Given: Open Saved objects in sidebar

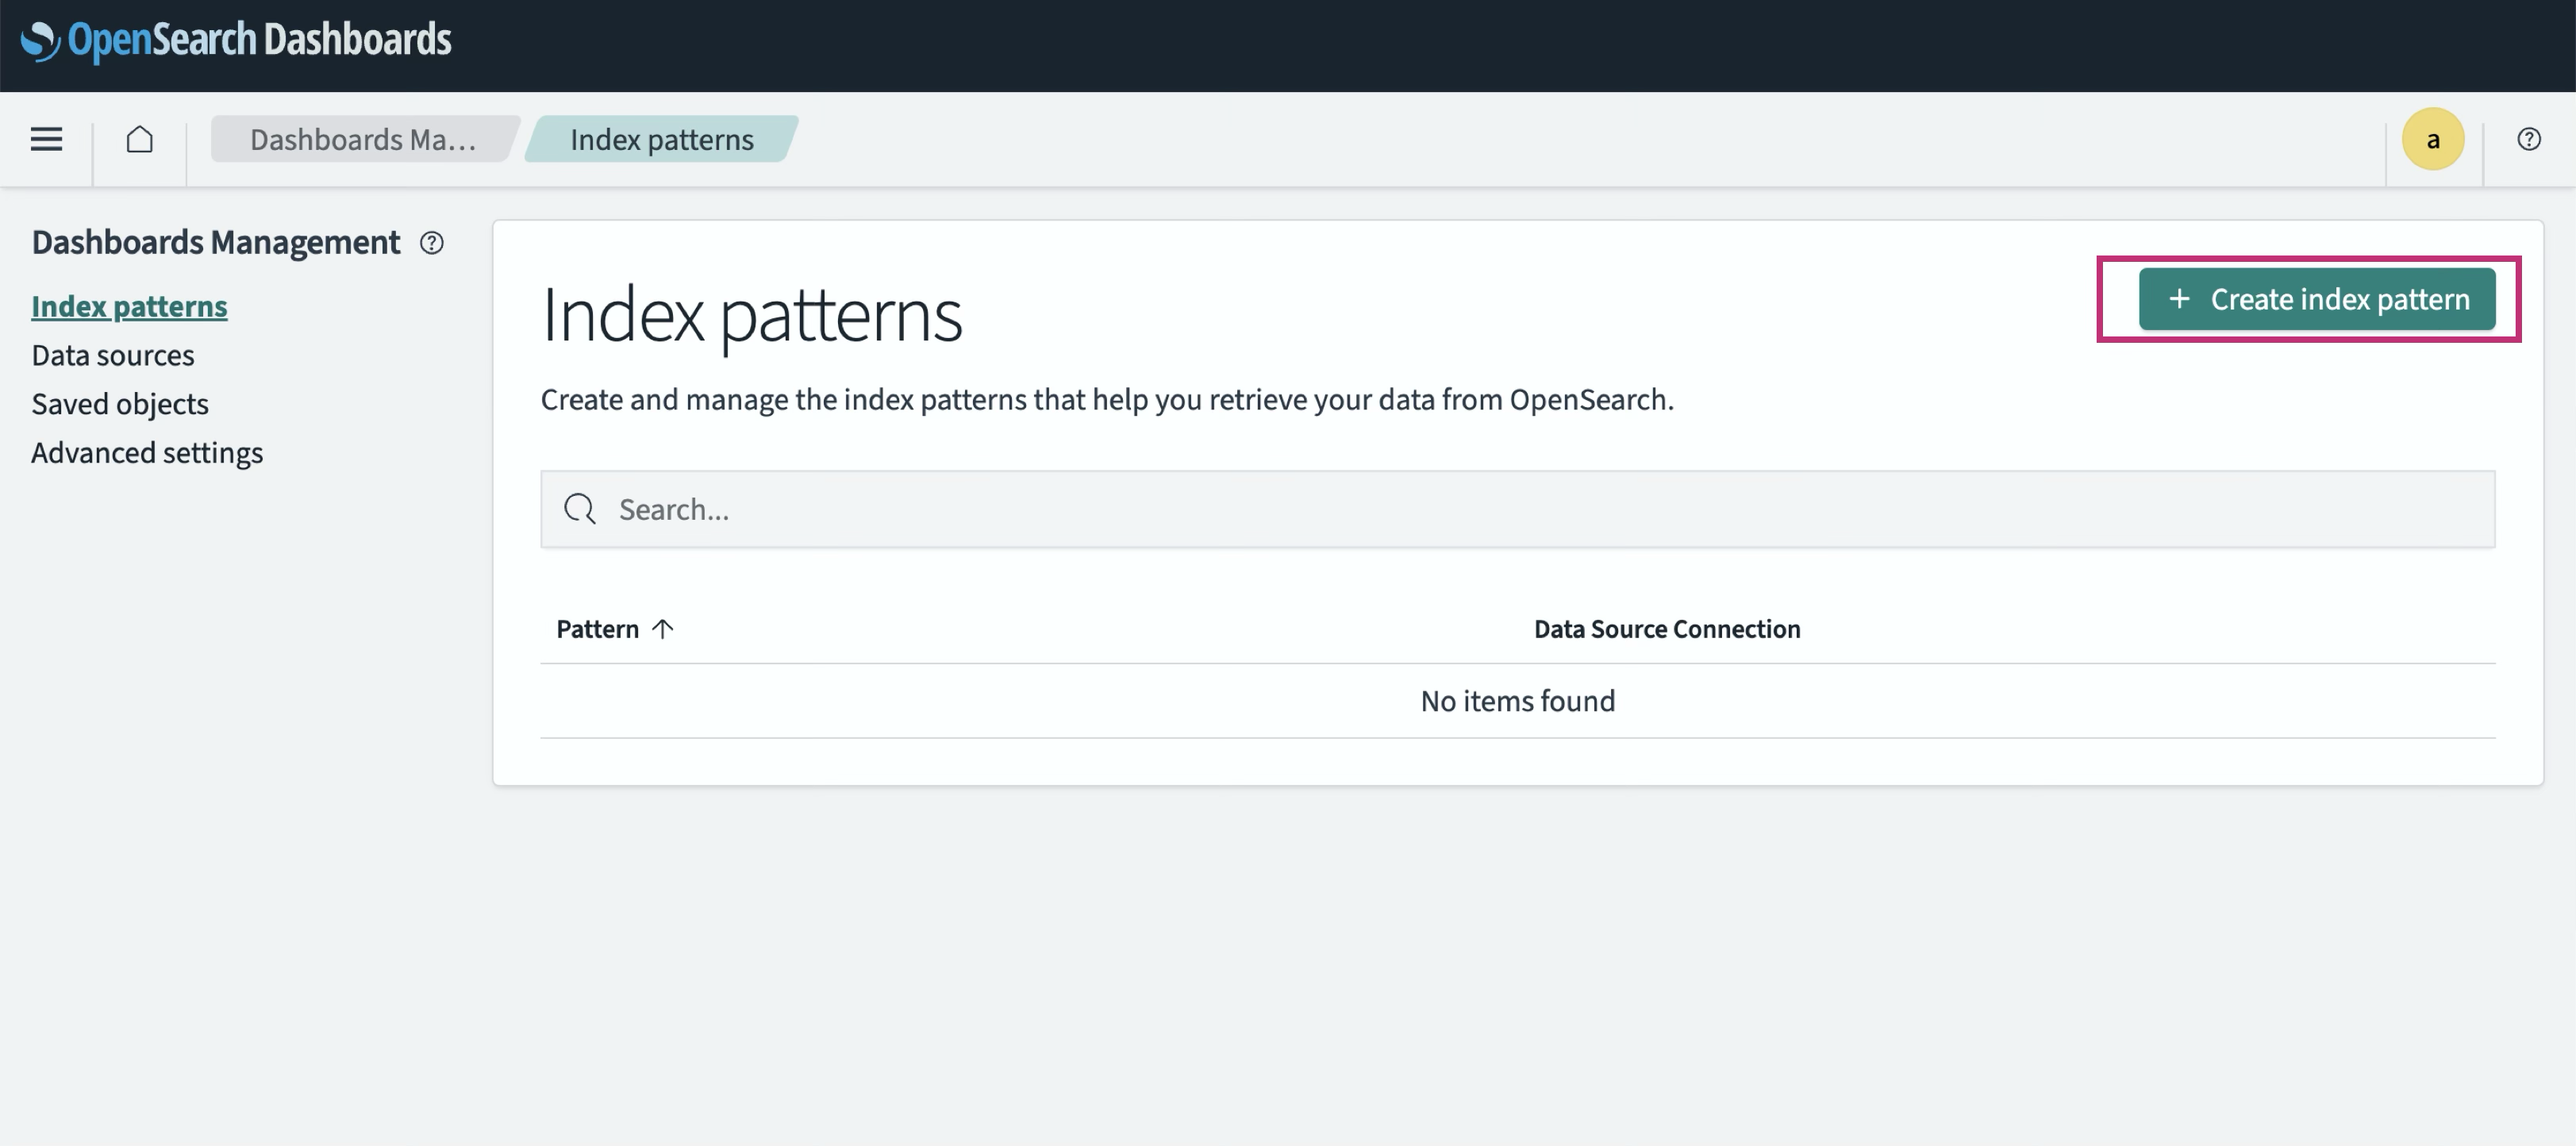Looking at the screenshot, I should 120,404.
